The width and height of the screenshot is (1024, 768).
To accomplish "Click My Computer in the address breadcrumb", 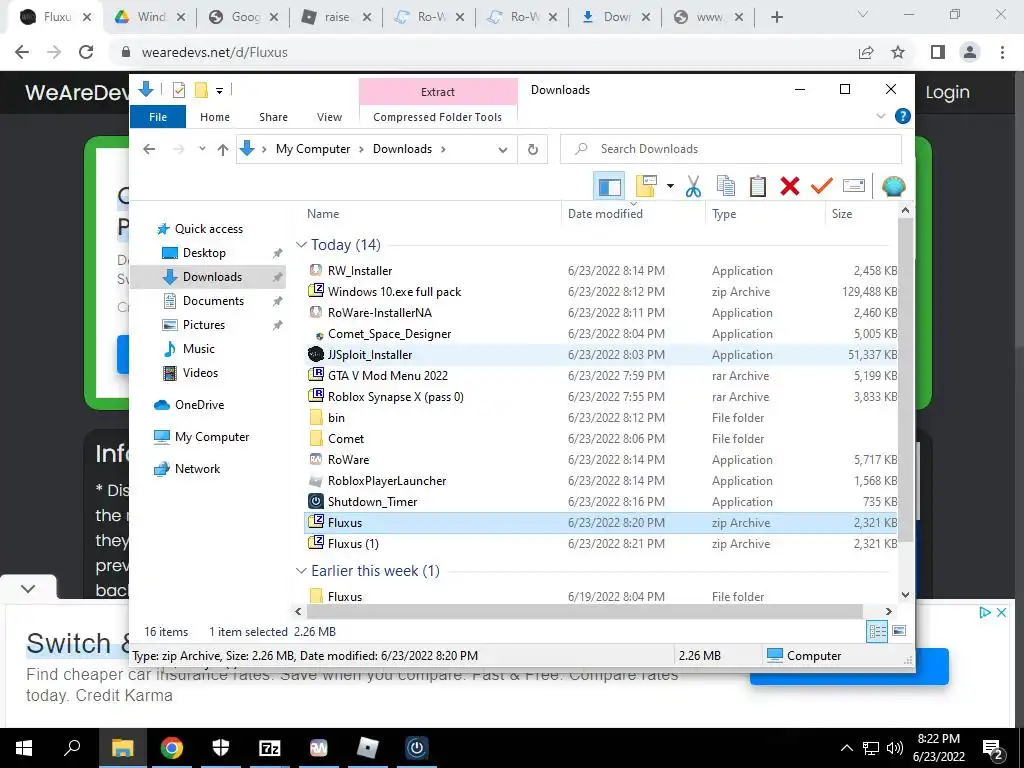I will 313,149.
